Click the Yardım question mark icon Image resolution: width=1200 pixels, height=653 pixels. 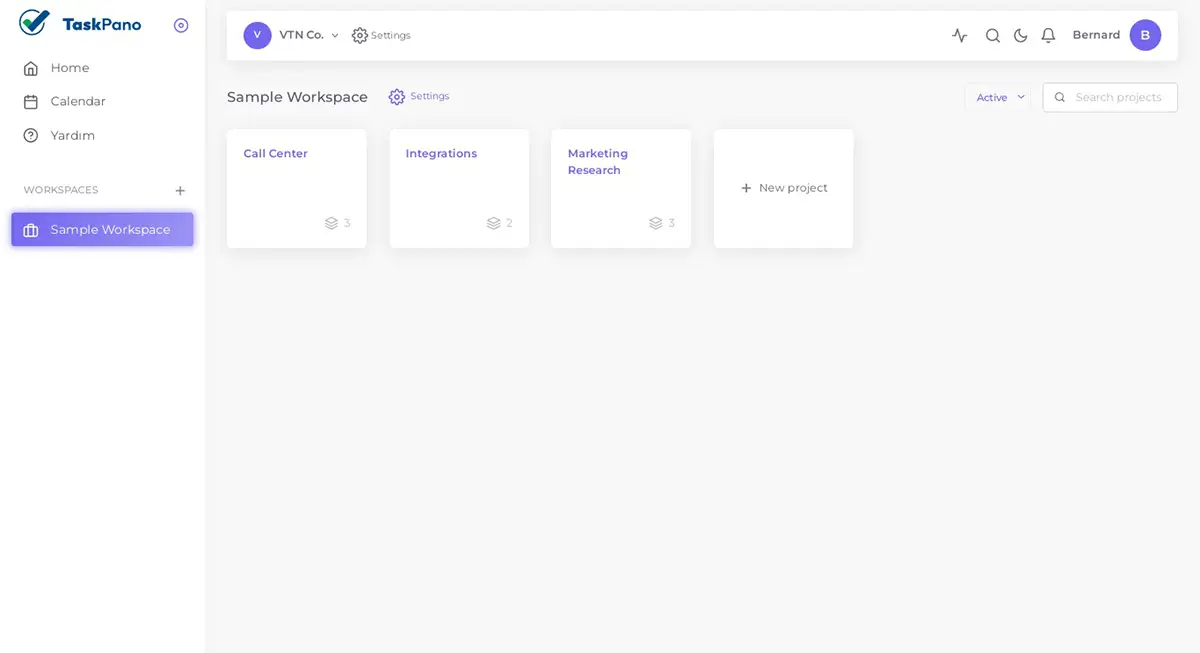tap(31, 135)
